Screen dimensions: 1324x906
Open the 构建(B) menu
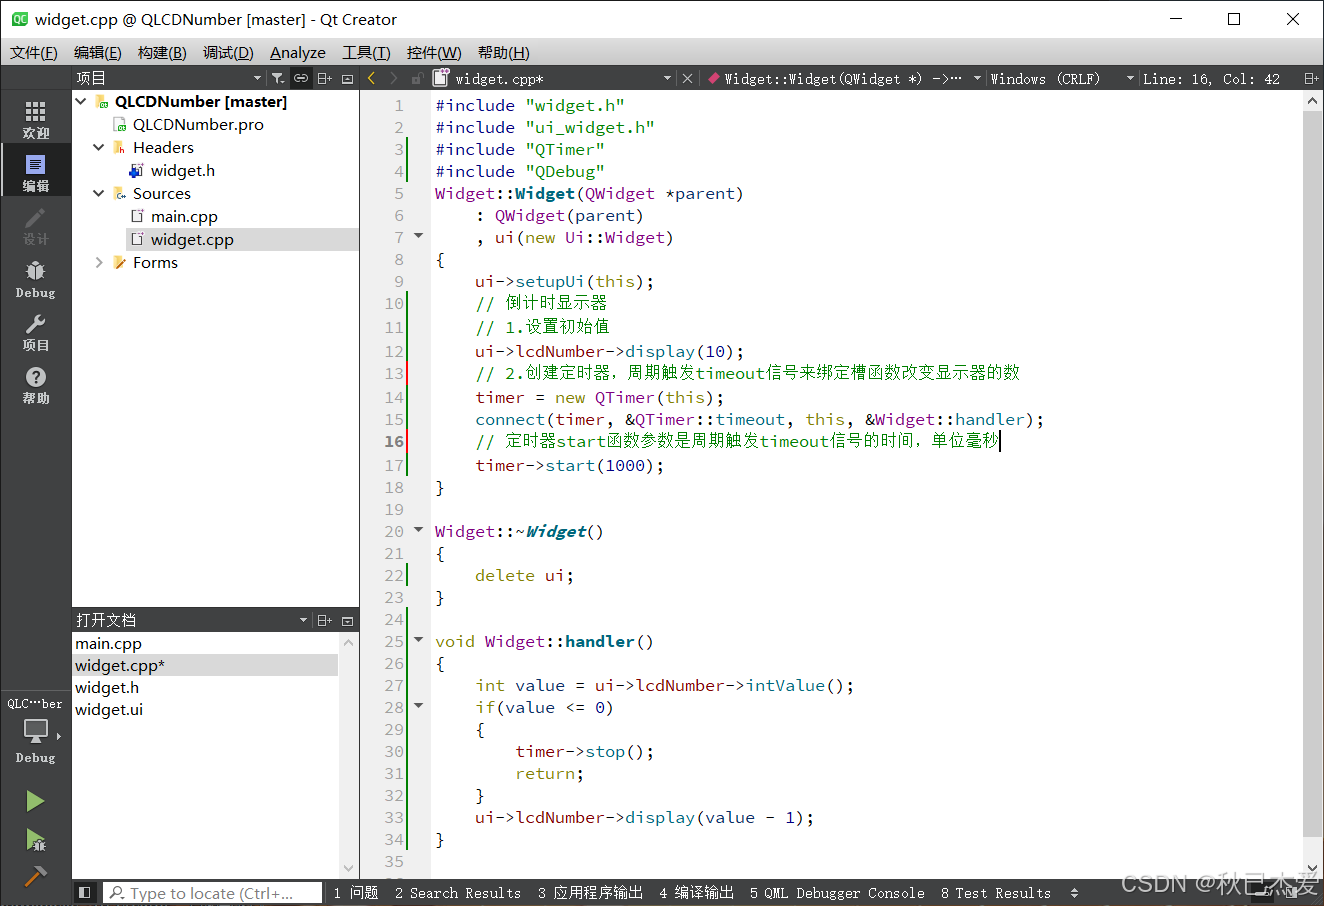point(162,52)
